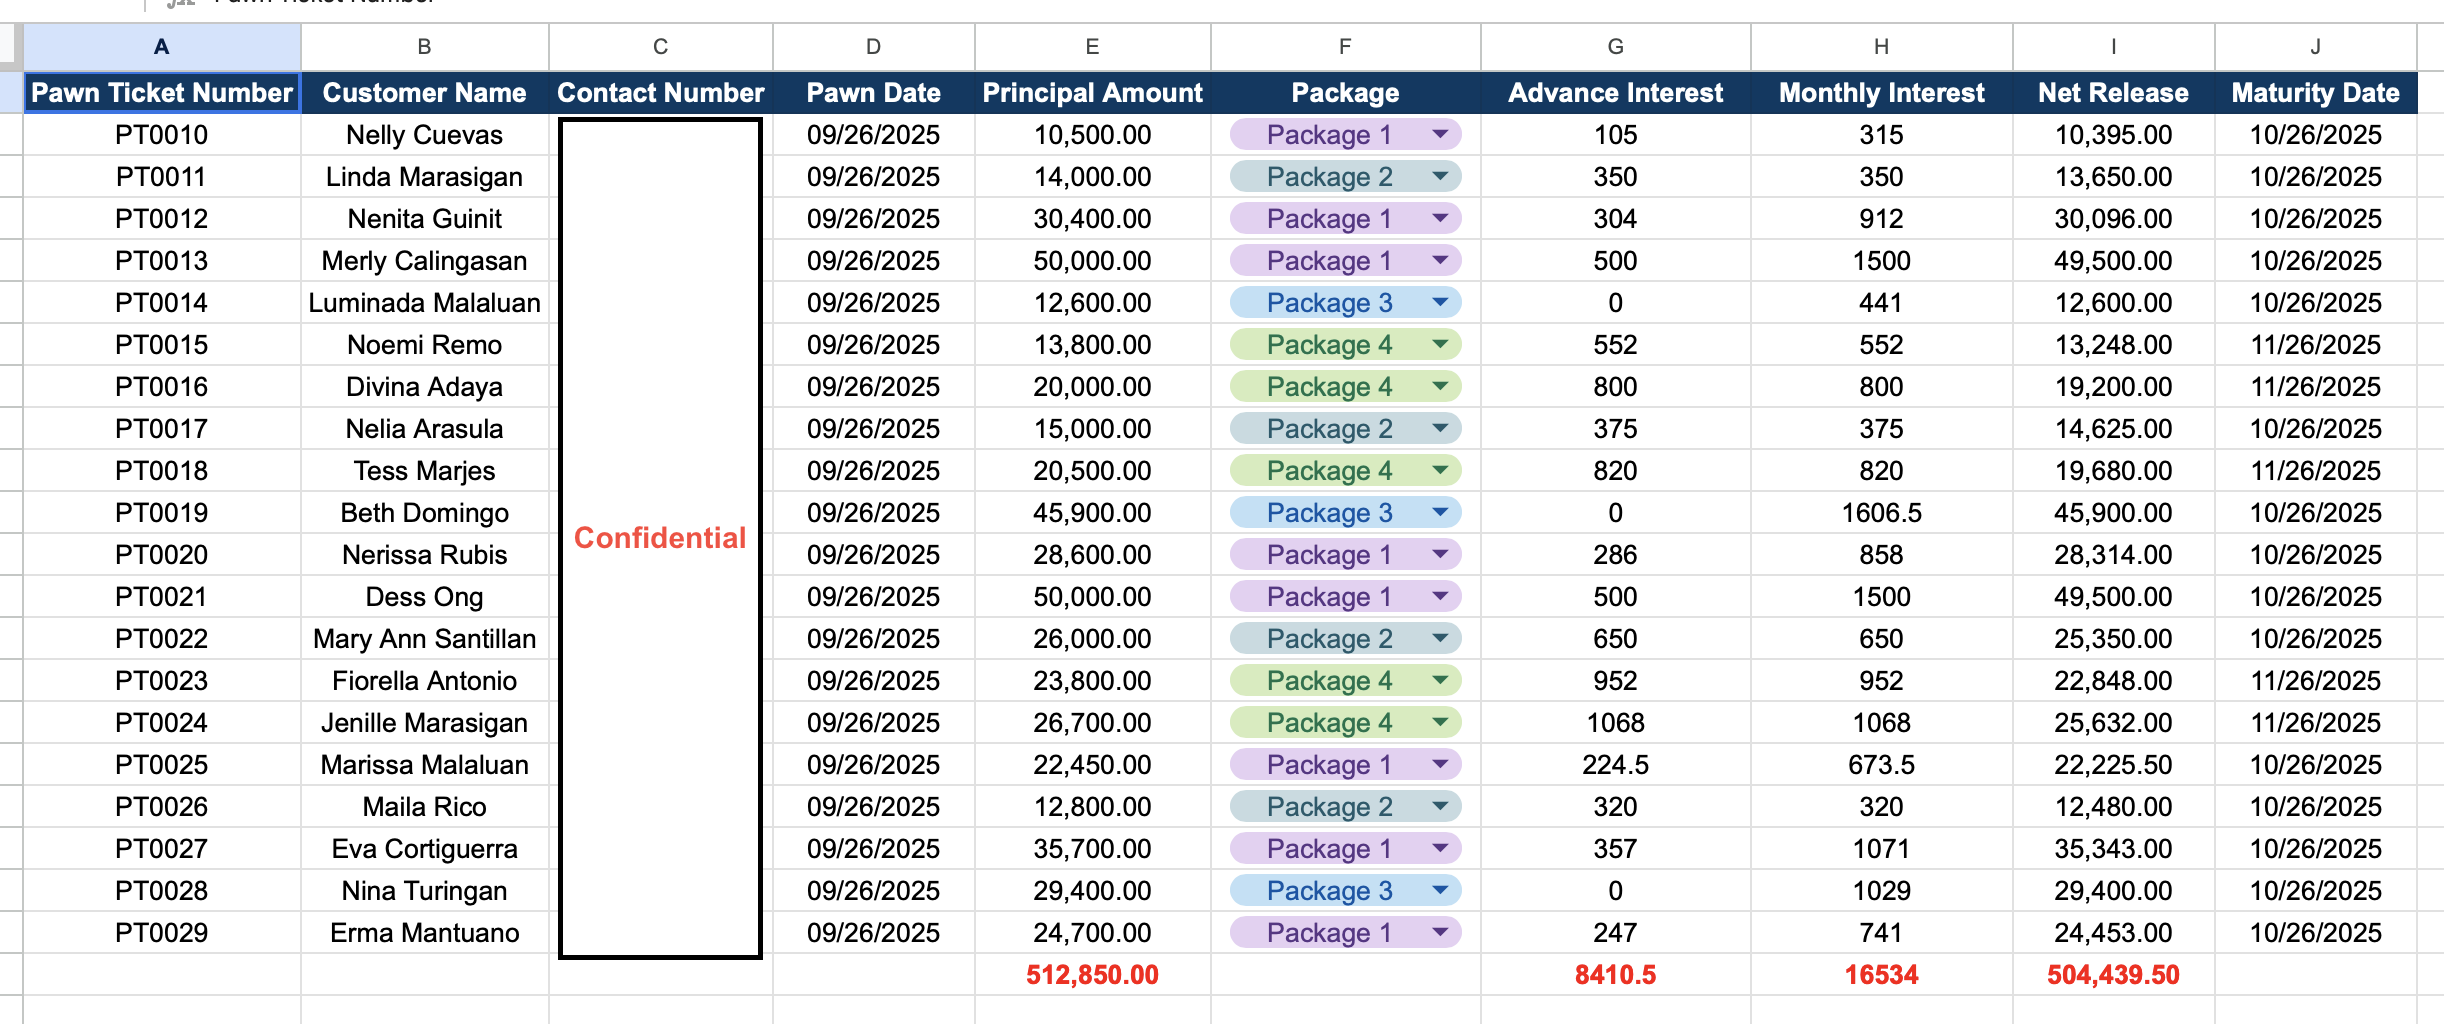Image resolution: width=2444 pixels, height=1024 pixels.
Task: Select the Net Release total 504,439.50
Action: coord(2113,975)
